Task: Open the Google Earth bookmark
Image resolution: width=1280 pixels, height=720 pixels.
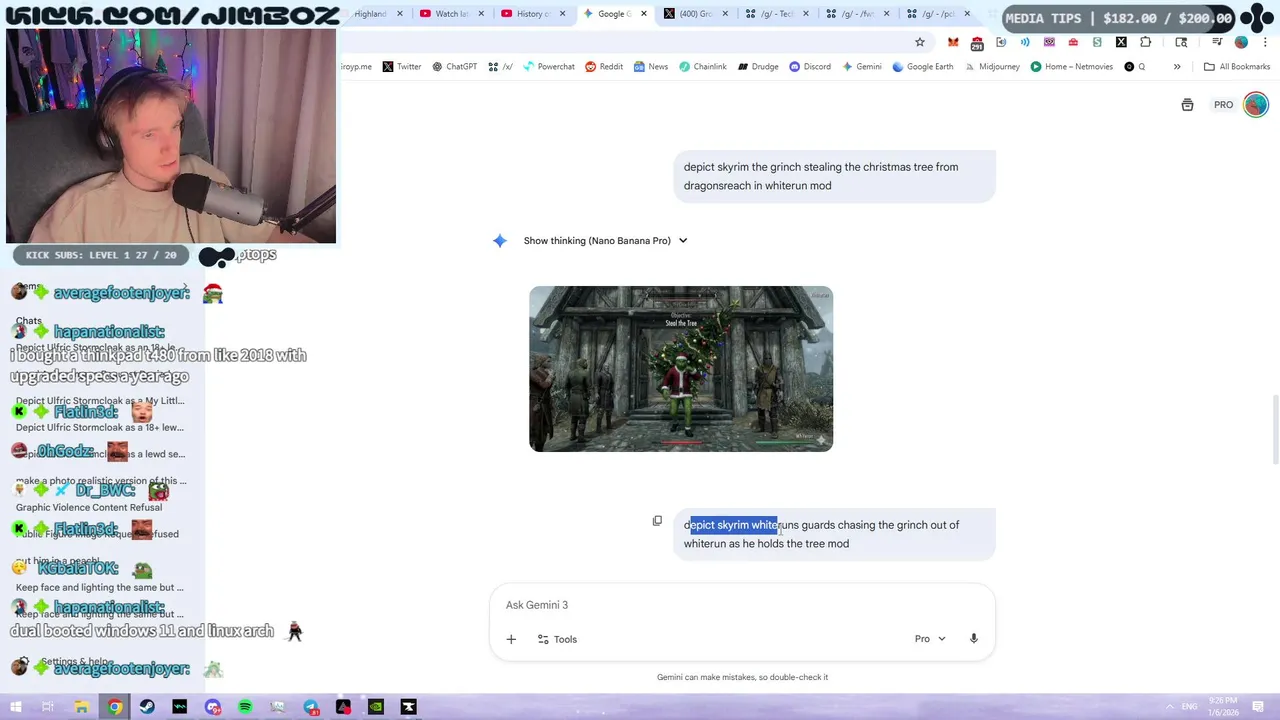Action: tap(923, 67)
